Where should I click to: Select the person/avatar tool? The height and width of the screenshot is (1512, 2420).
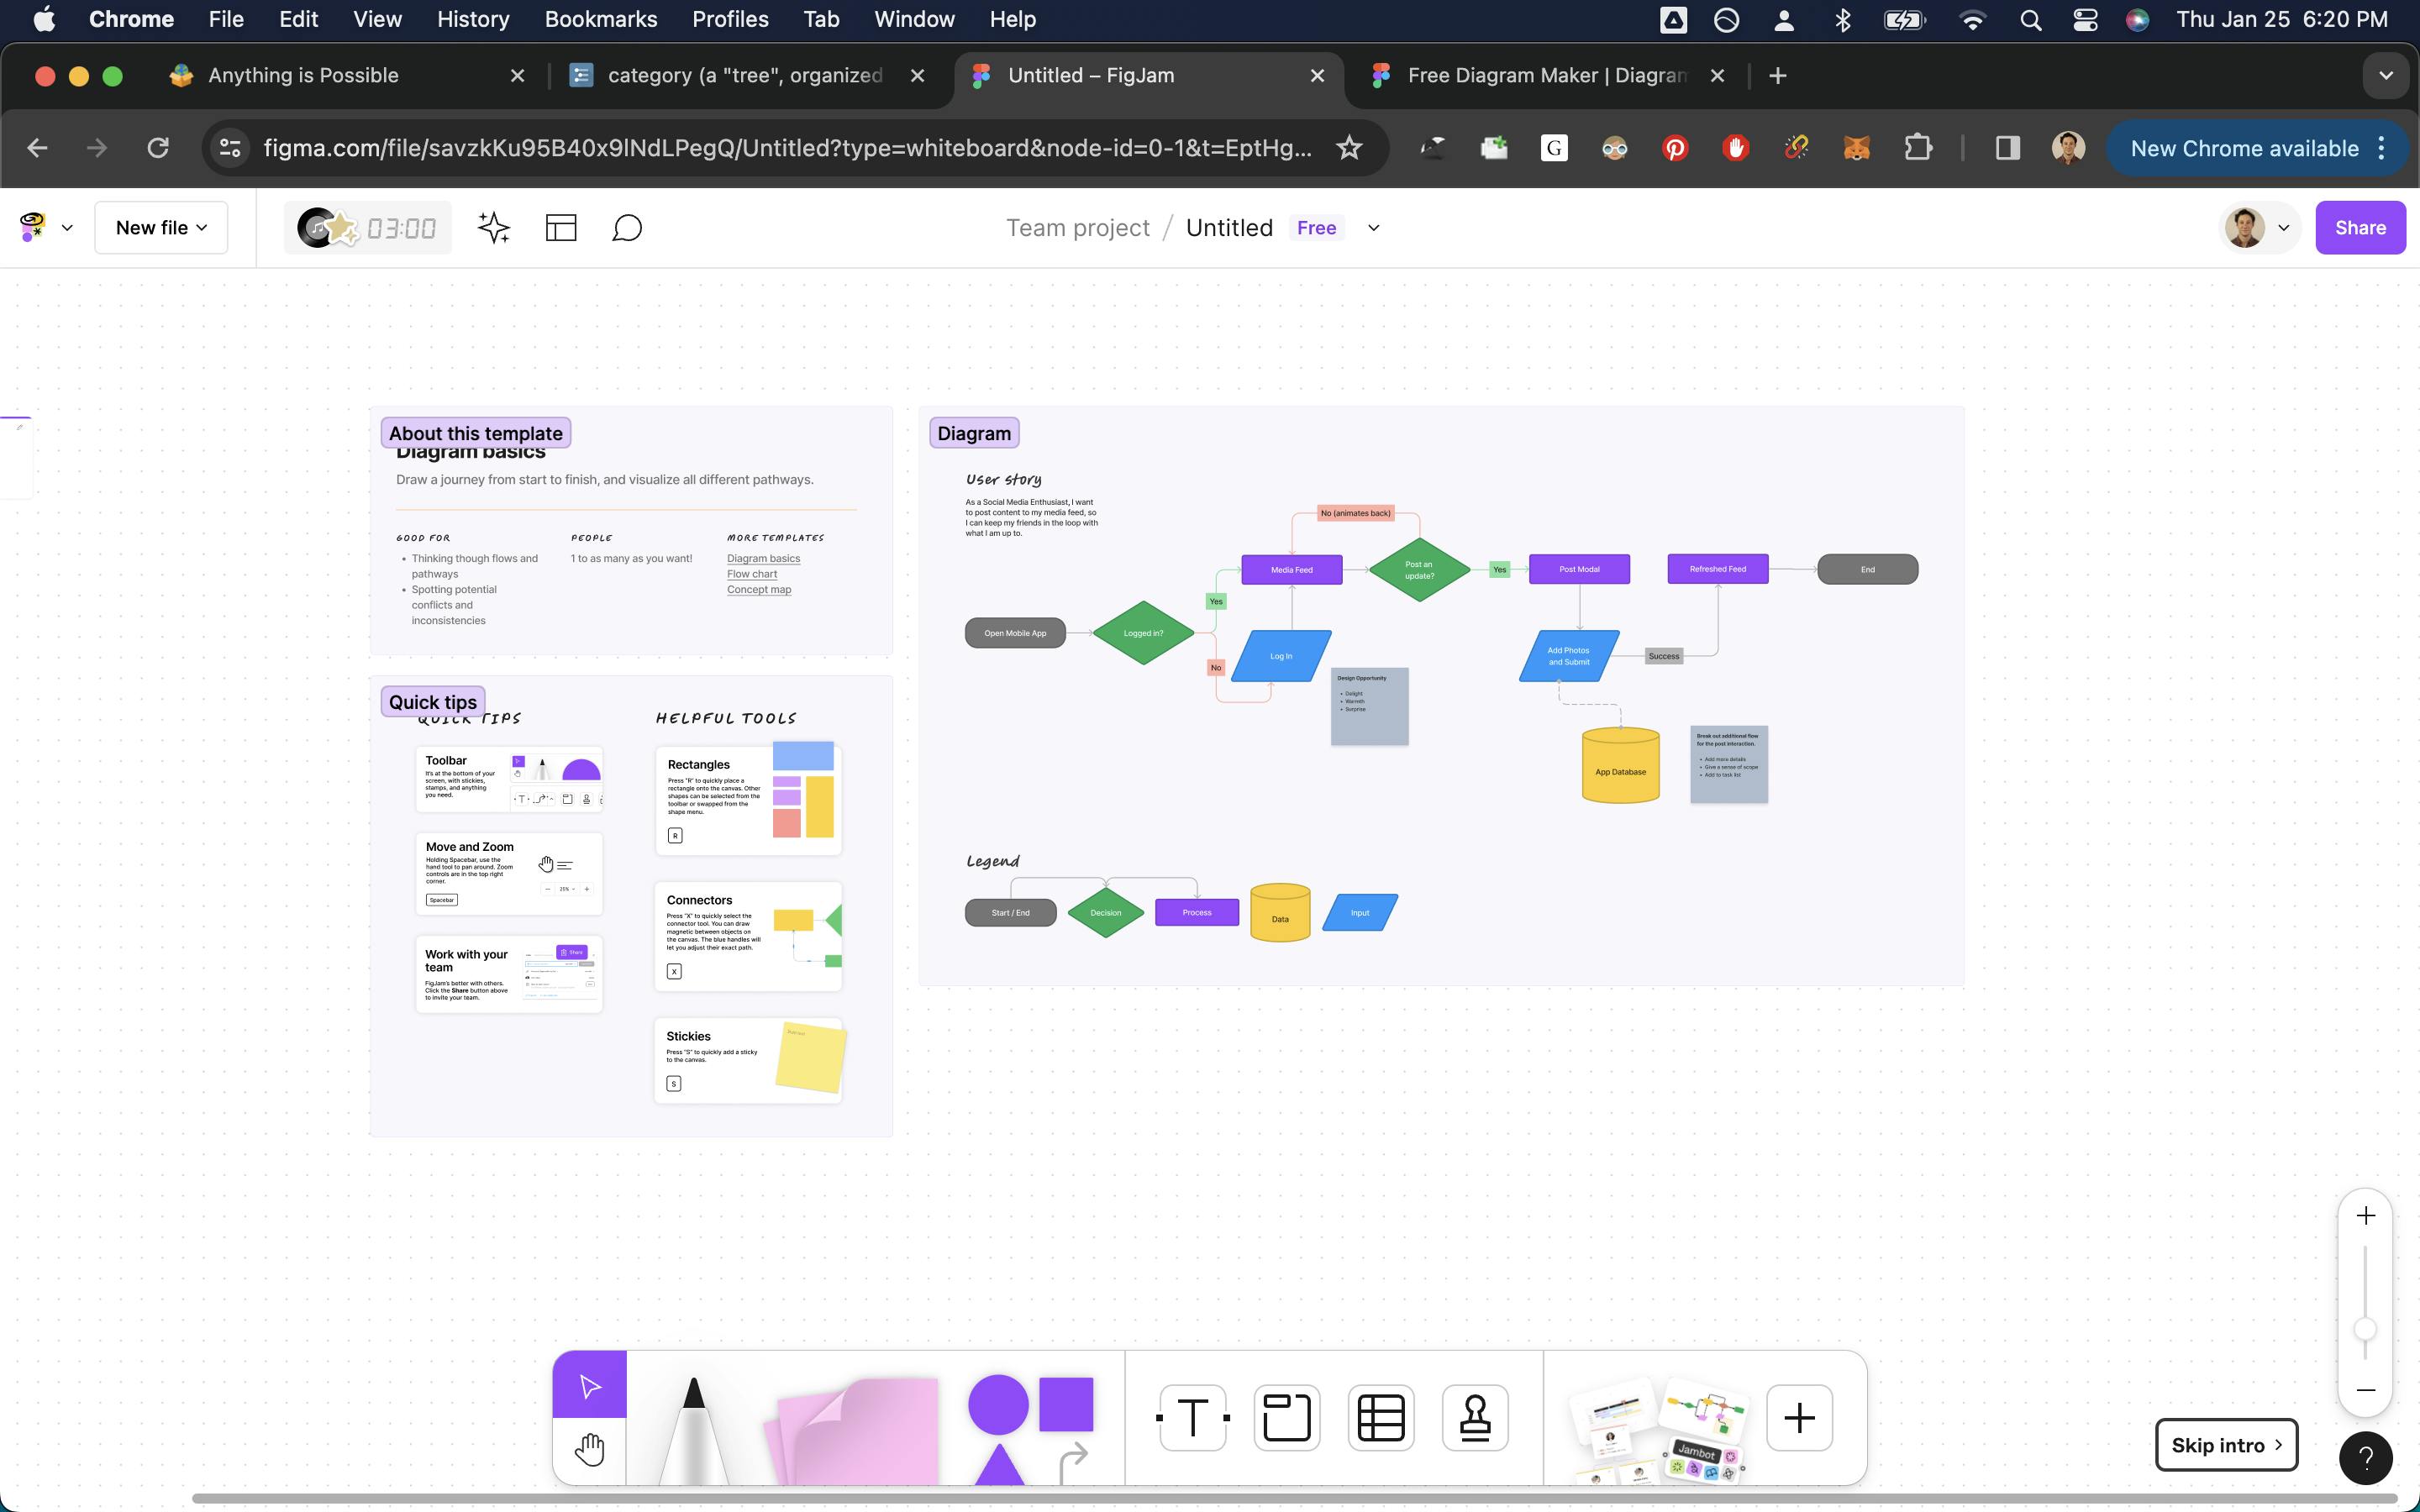click(1474, 1416)
